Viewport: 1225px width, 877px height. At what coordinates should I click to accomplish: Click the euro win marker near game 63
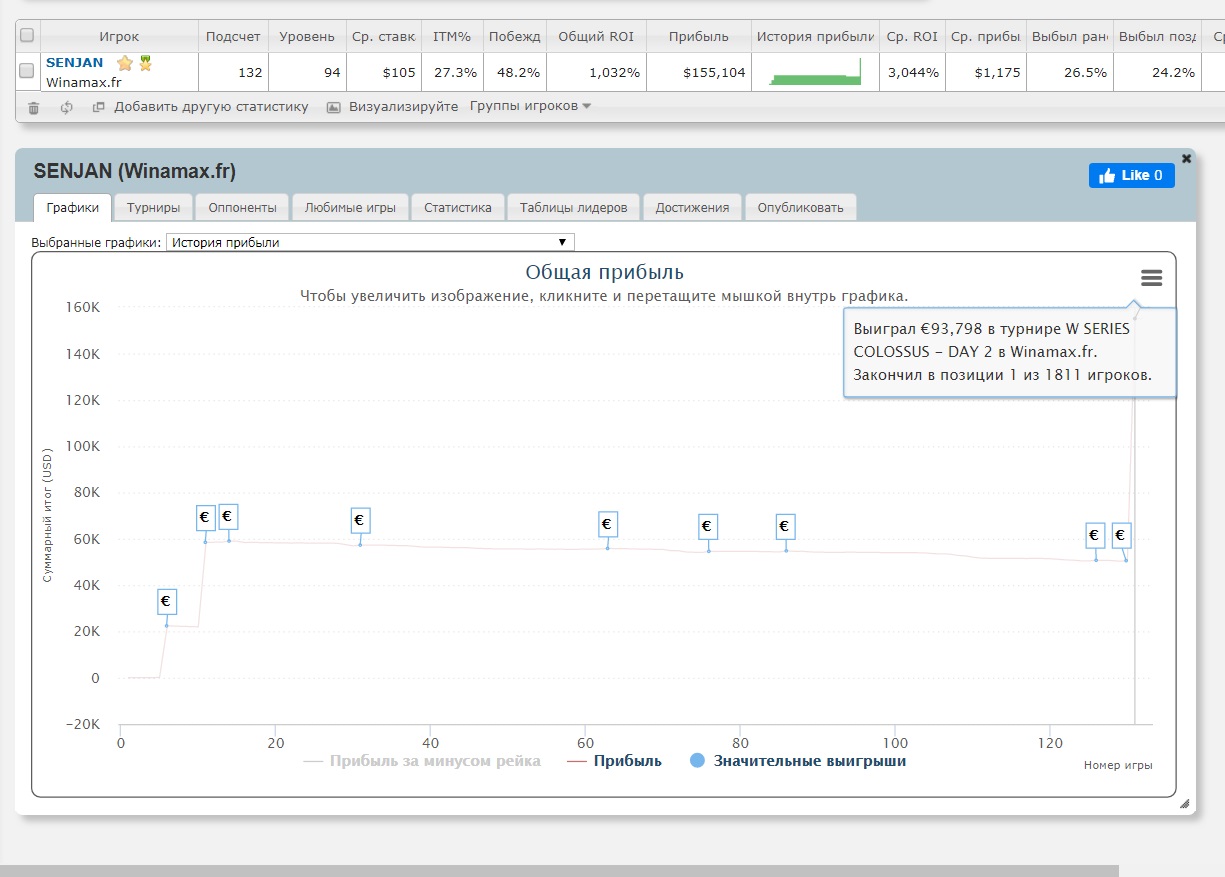click(x=607, y=525)
